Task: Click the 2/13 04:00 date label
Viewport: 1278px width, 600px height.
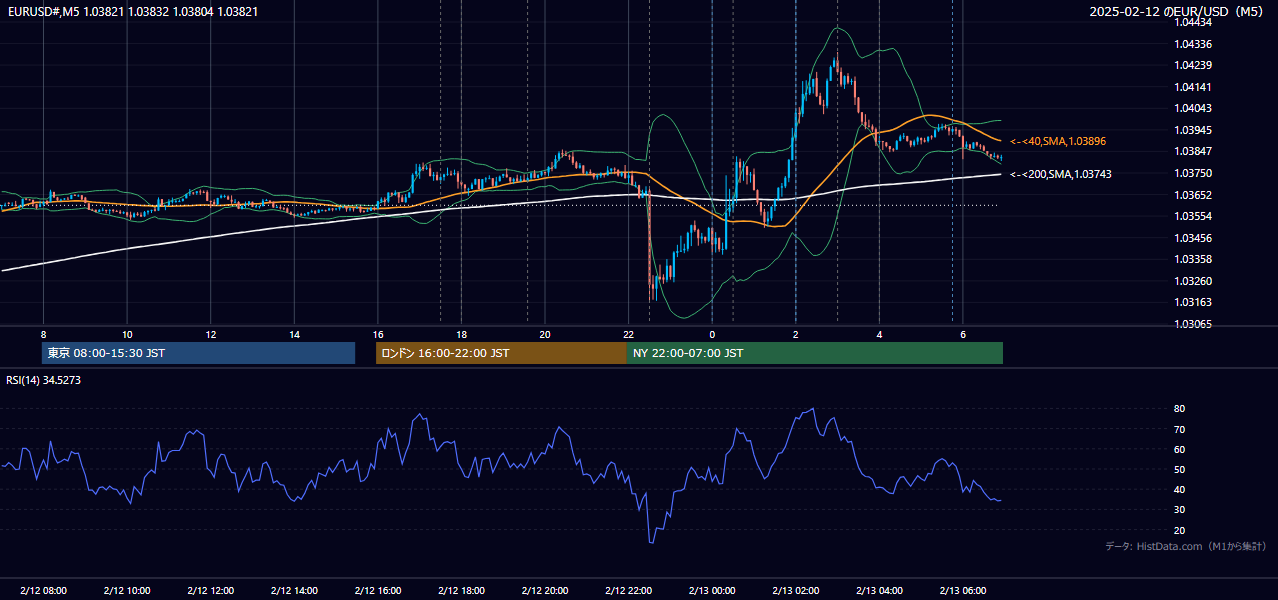Action: [x=879, y=590]
